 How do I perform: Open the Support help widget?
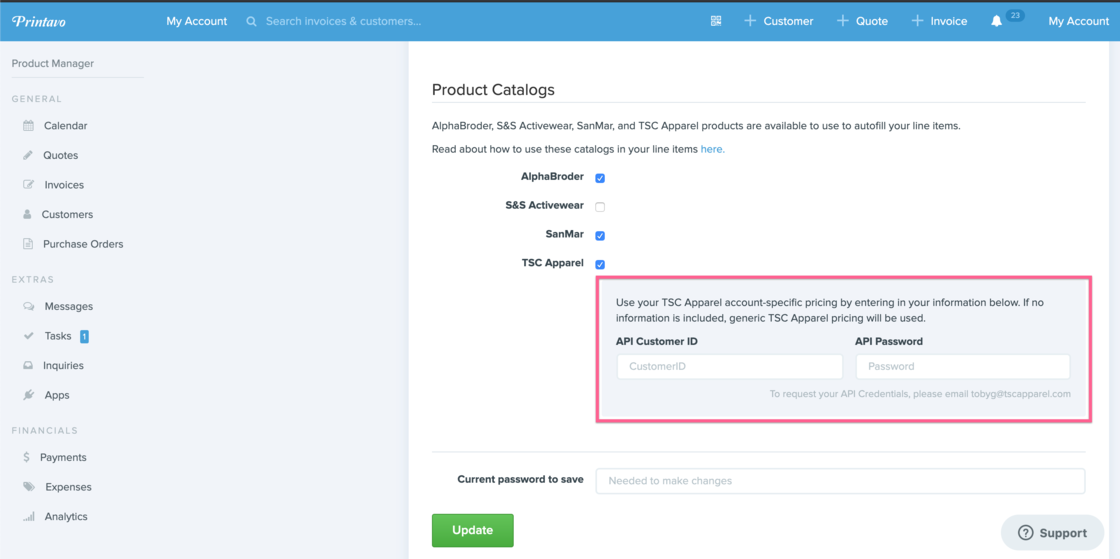[x=1052, y=533]
